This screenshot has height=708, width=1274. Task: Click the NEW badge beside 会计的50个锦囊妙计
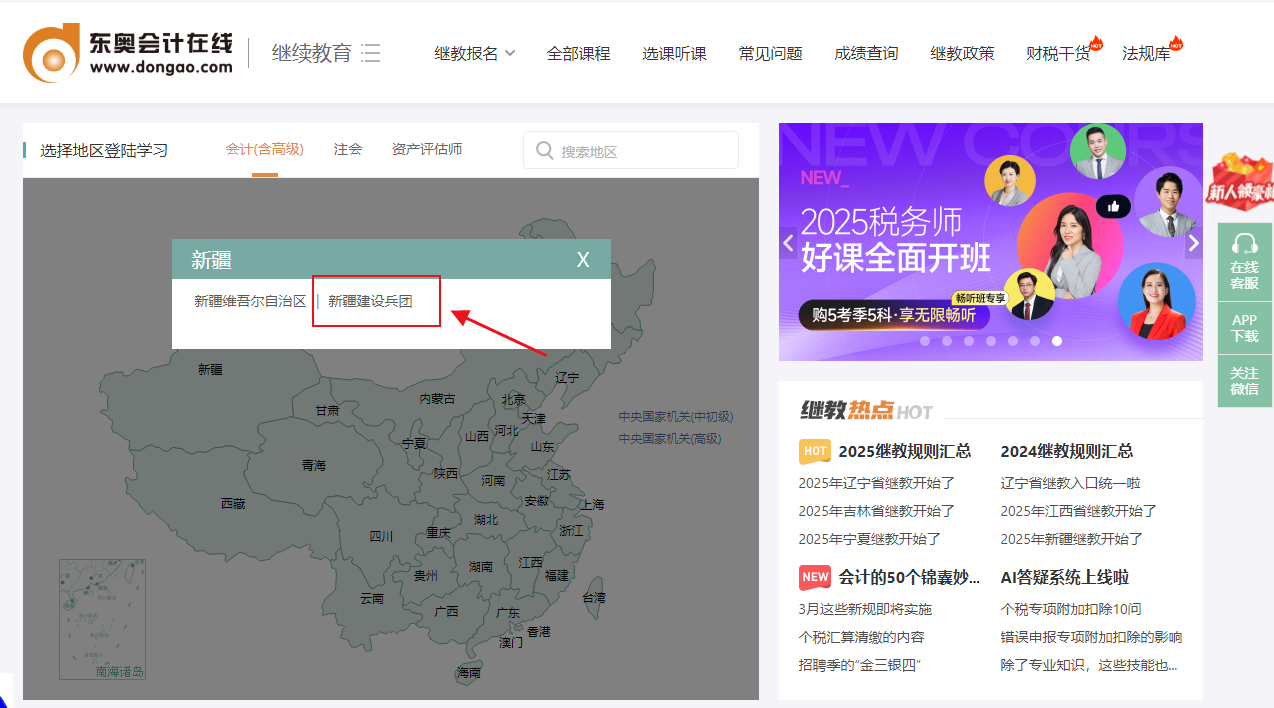(x=814, y=577)
